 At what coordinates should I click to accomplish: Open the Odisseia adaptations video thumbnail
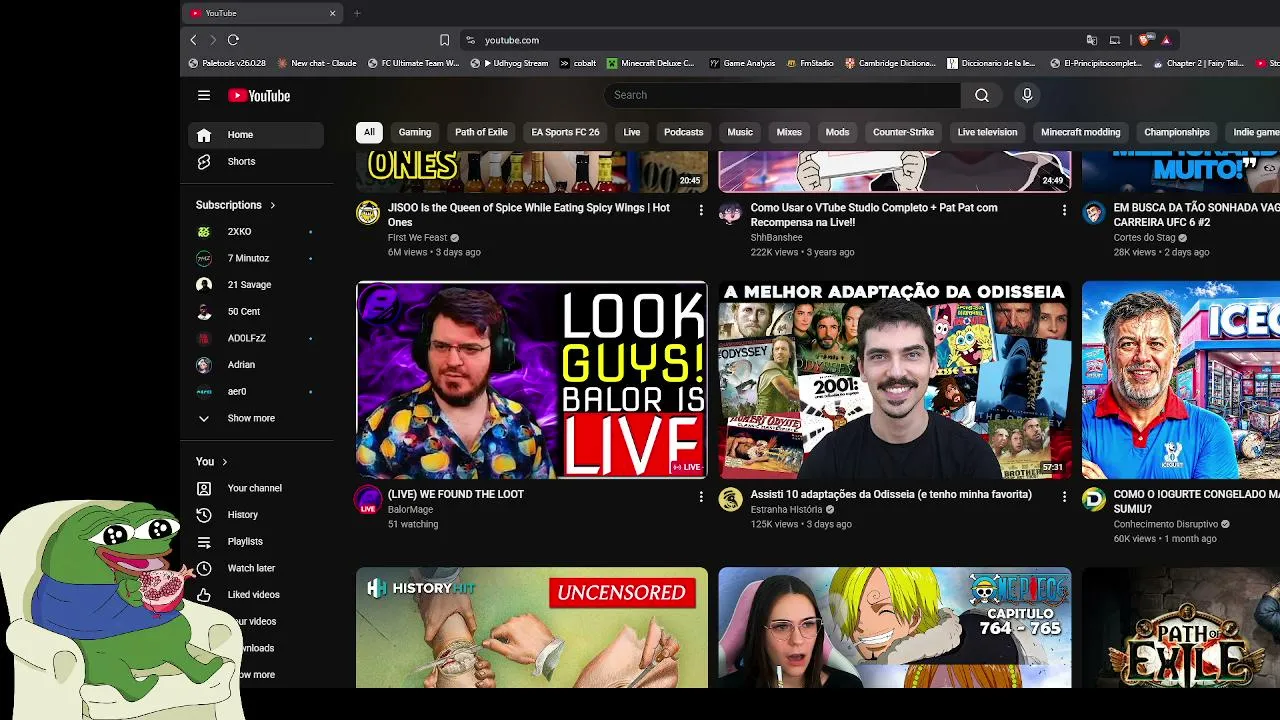895,380
